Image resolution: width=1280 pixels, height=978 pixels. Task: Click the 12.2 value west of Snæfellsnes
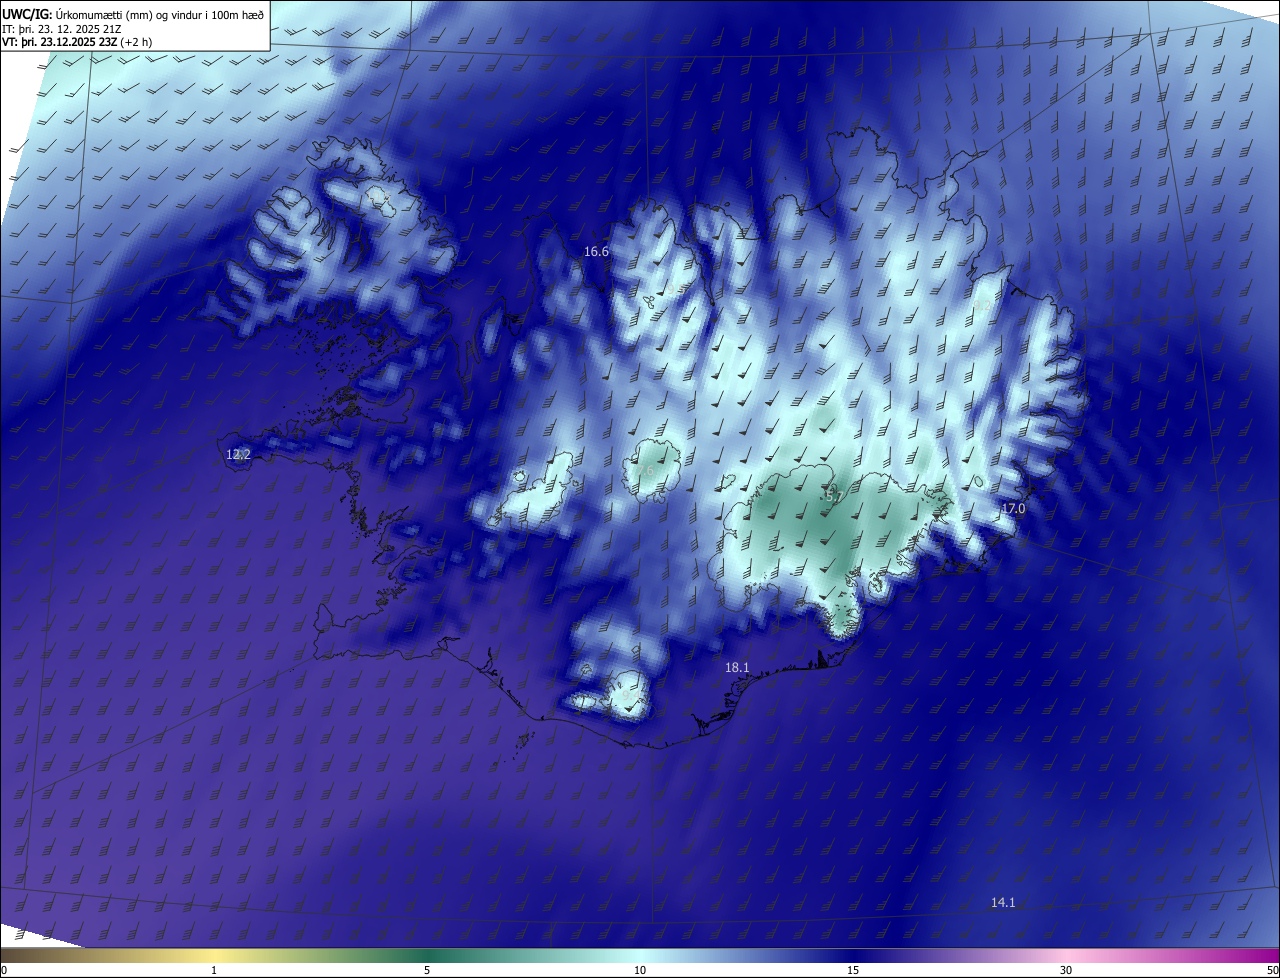click(x=238, y=454)
